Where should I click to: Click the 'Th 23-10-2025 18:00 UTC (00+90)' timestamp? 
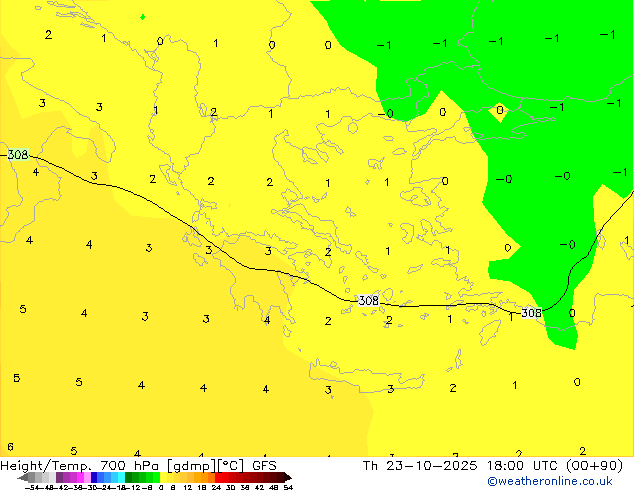pyautogui.click(x=492, y=466)
